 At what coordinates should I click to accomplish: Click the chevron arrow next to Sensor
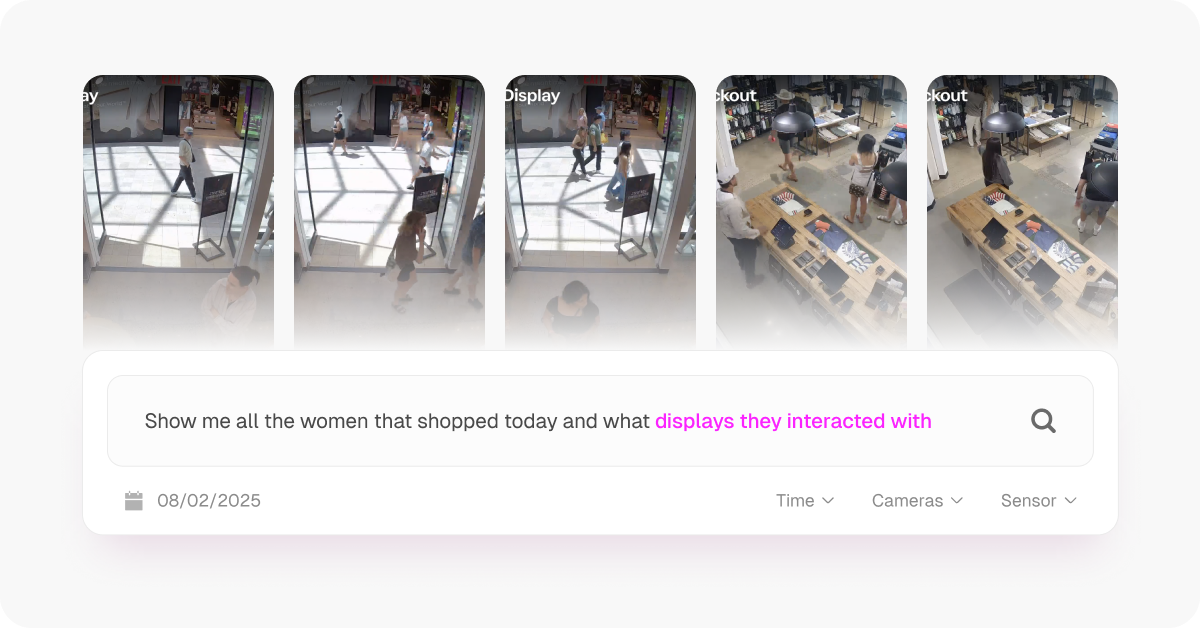(1071, 501)
